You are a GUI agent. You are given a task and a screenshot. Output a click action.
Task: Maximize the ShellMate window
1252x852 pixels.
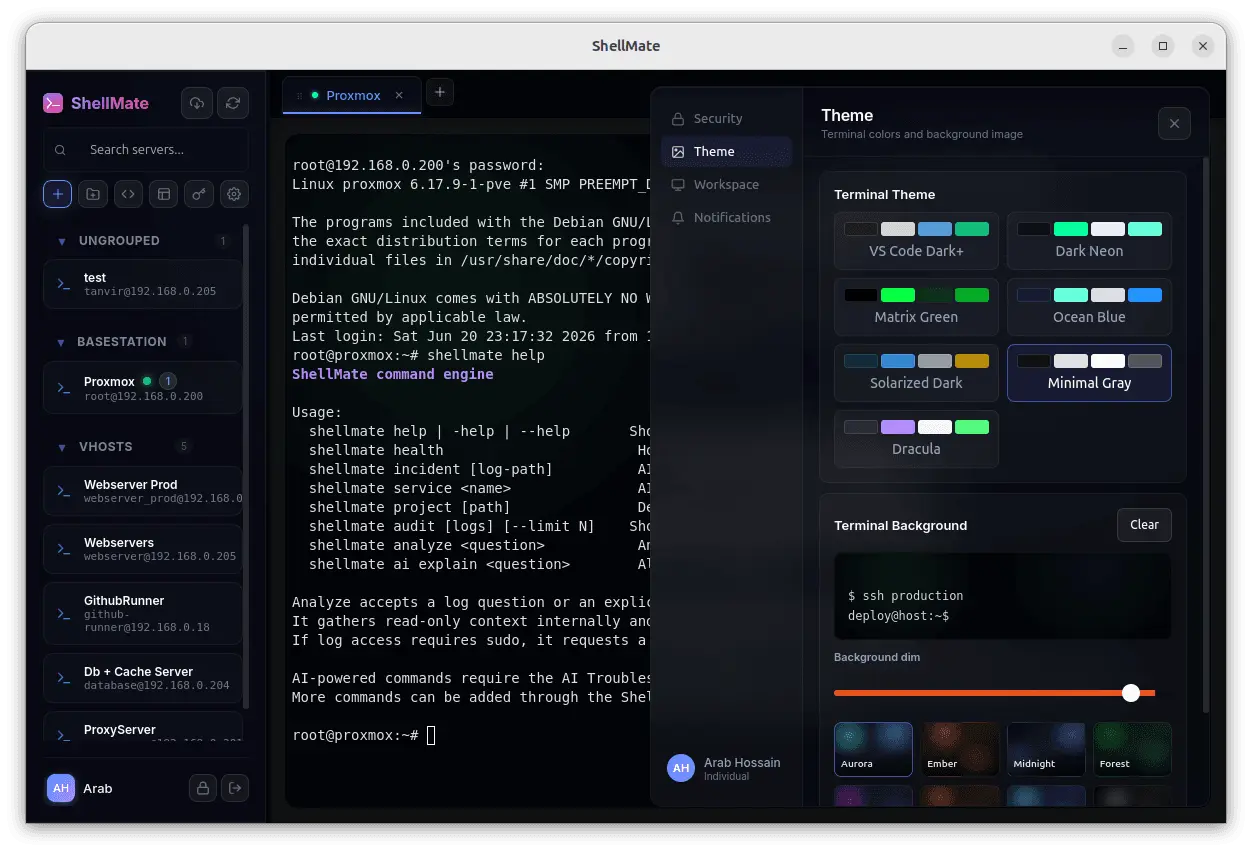pyautogui.click(x=1163, y=46)
